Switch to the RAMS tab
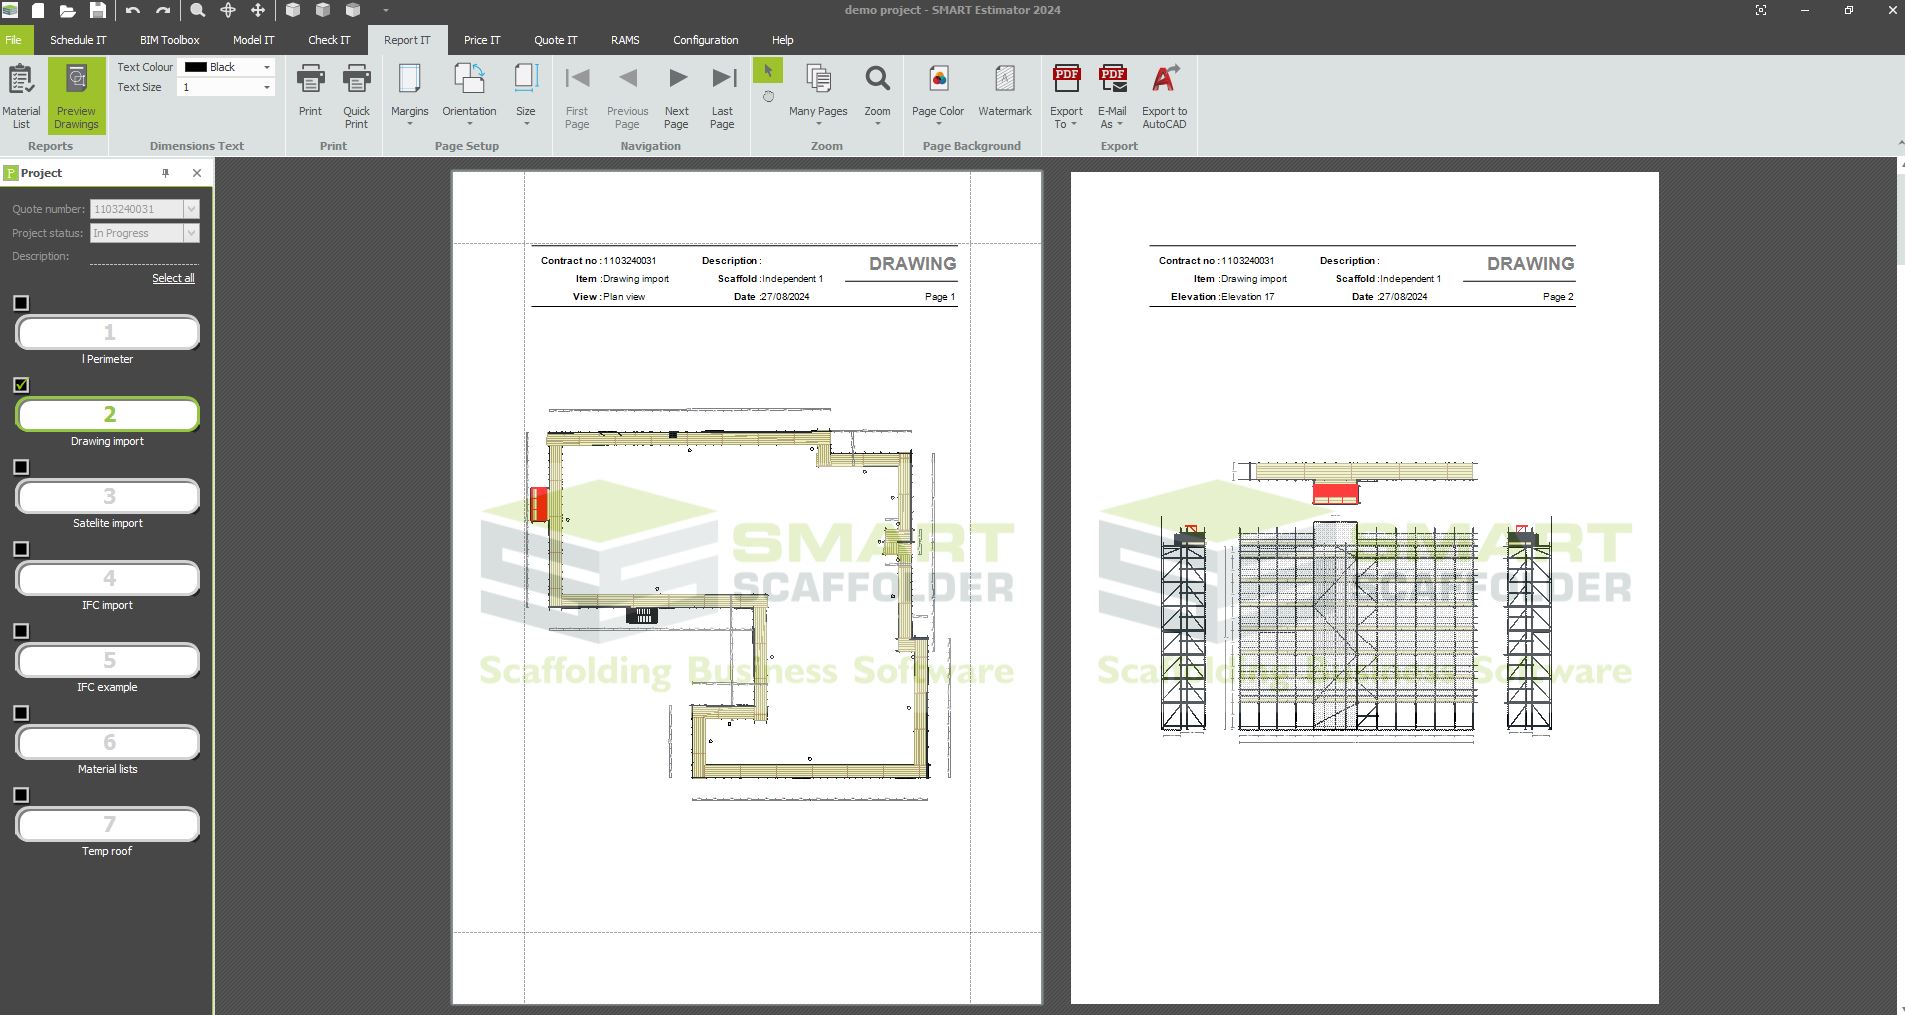 coord(625,40)
